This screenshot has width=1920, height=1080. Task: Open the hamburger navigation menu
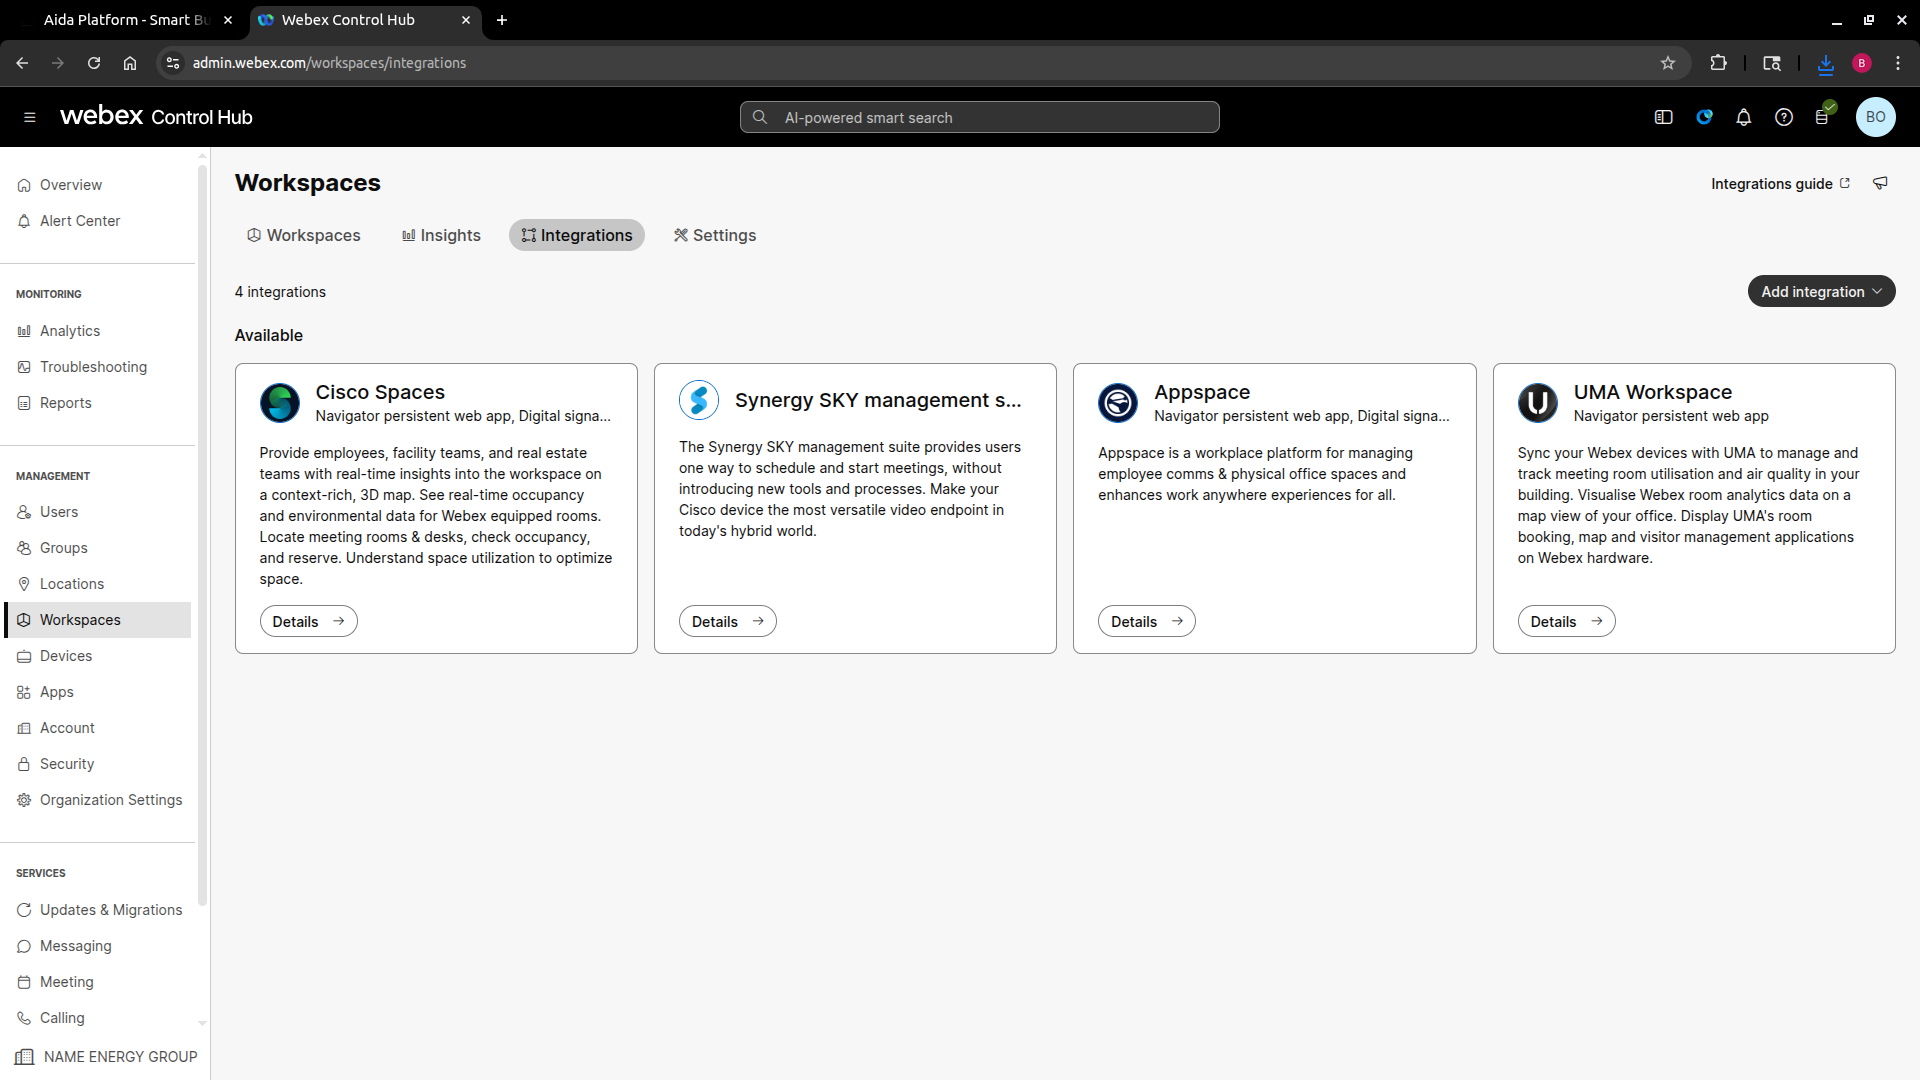click(29, 117)
